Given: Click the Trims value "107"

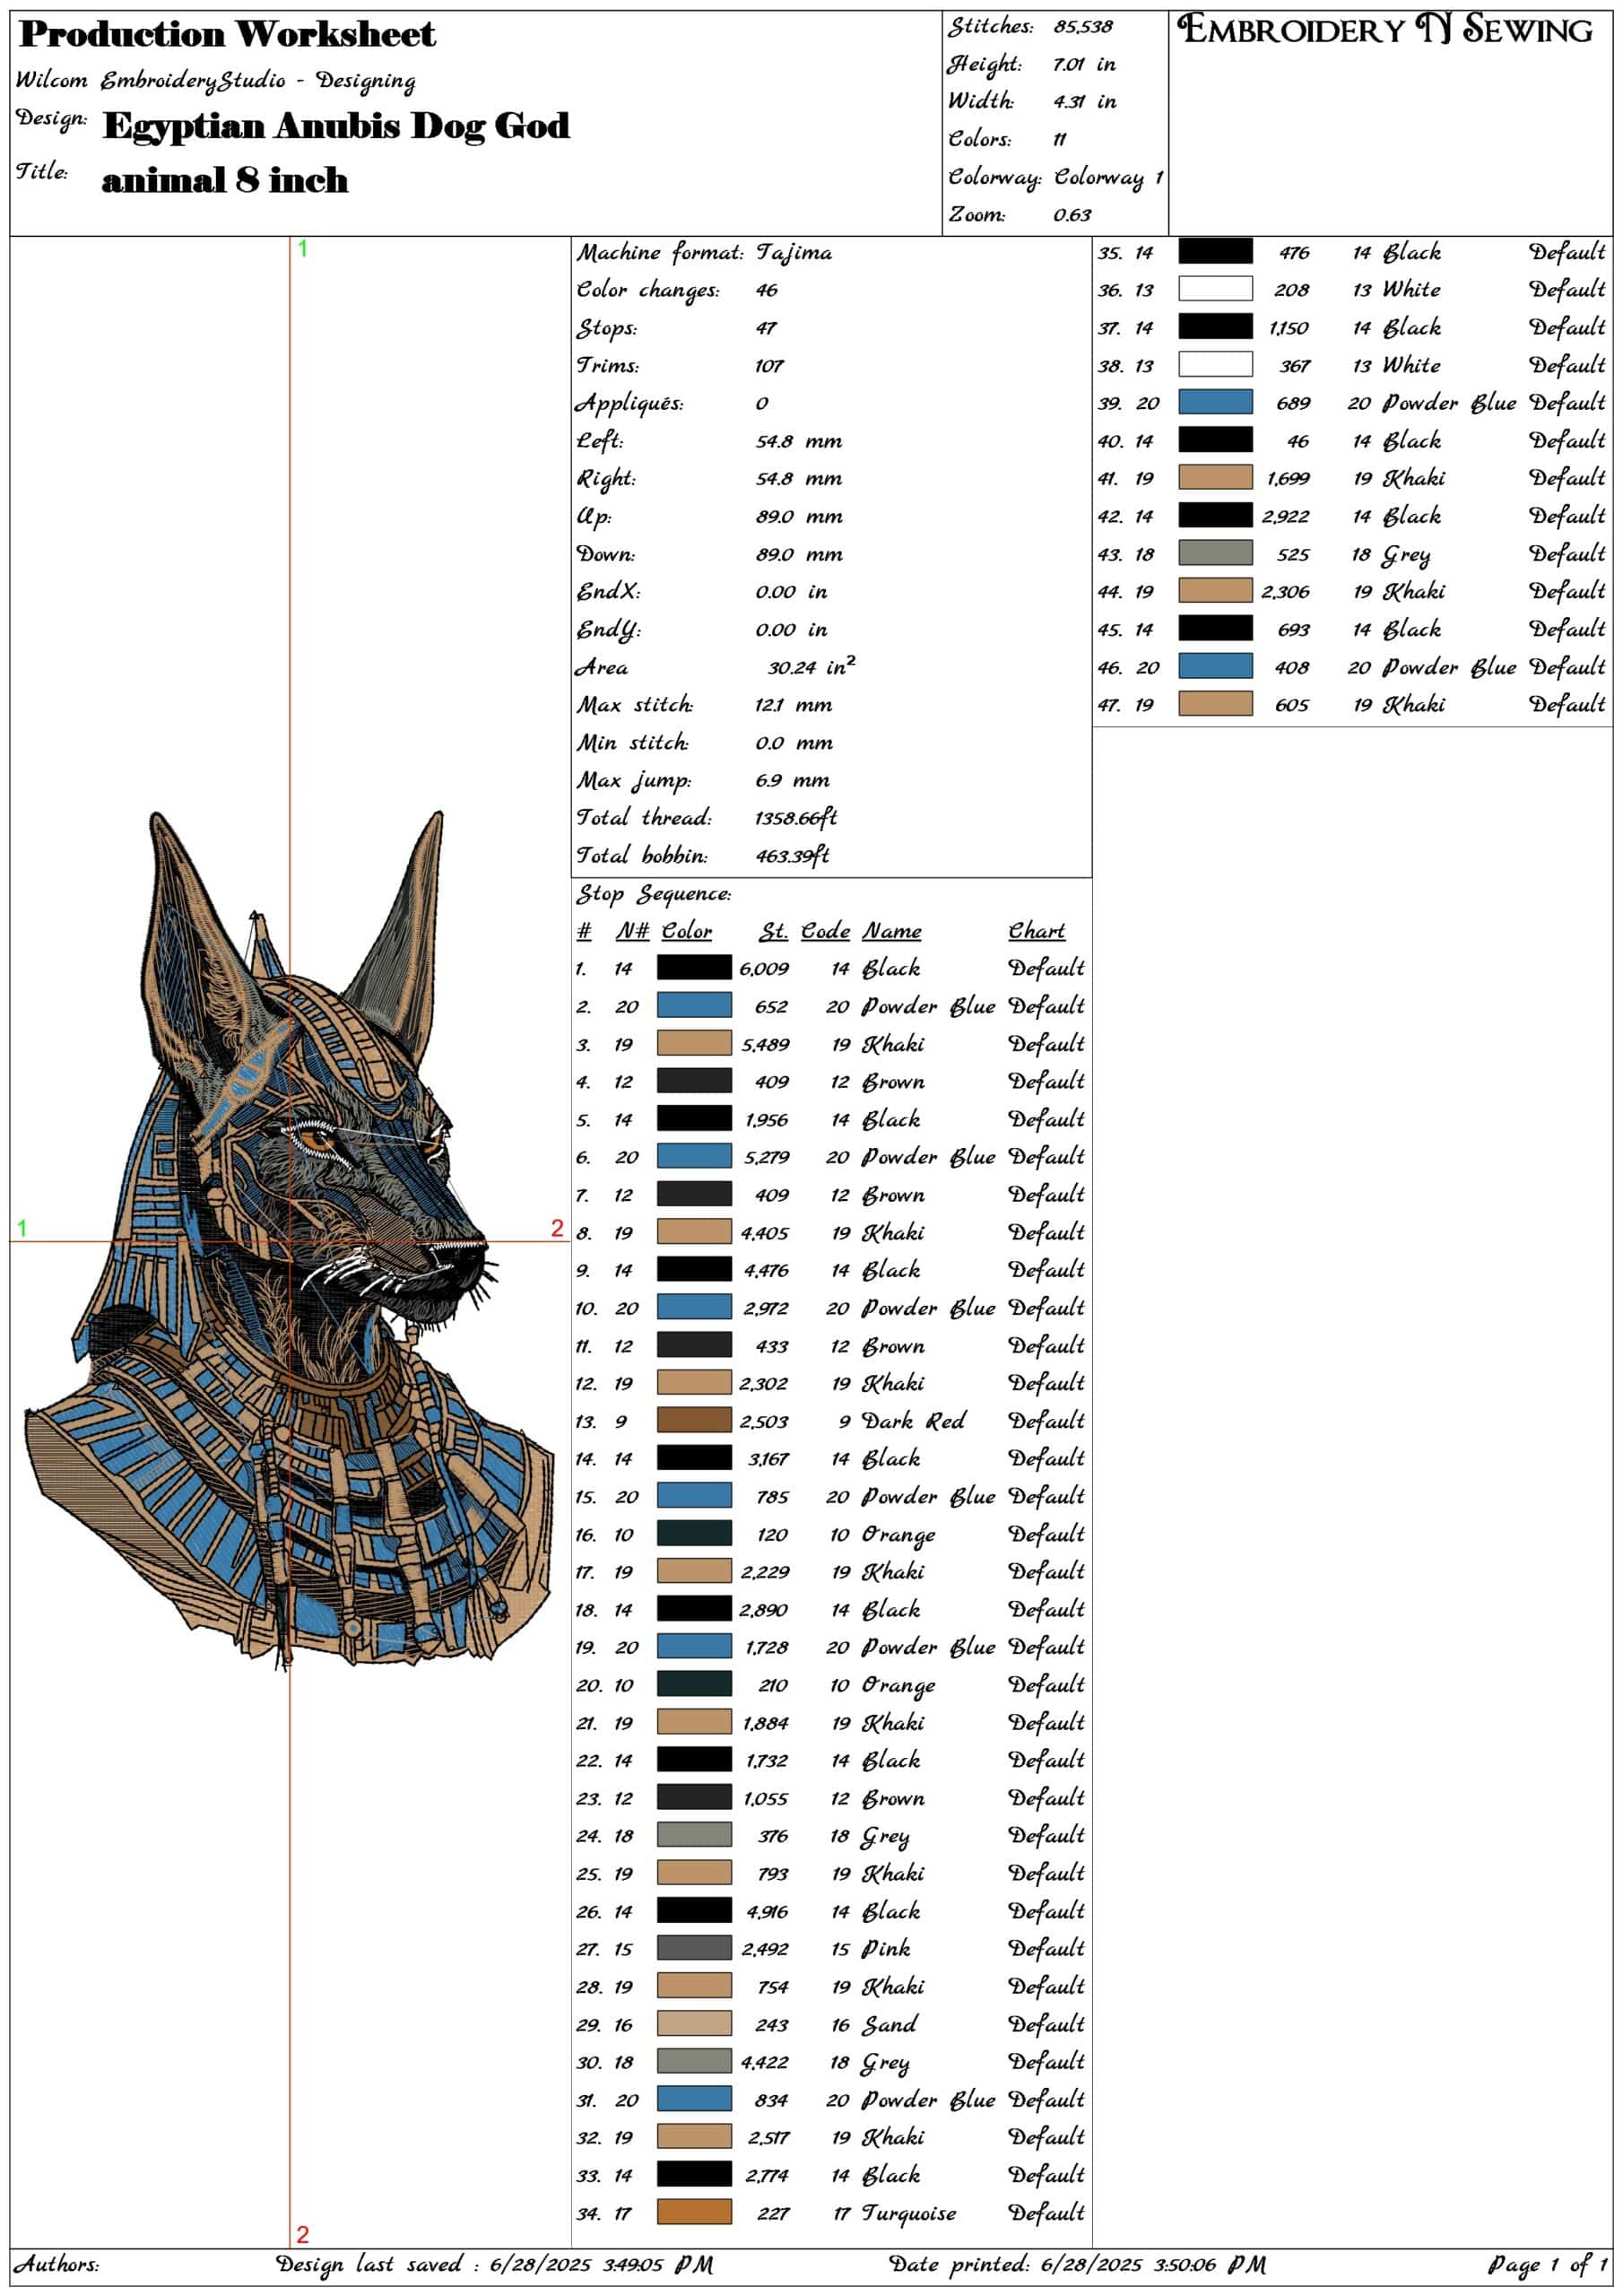Looking at the screenshot, I should click(769, 366).
